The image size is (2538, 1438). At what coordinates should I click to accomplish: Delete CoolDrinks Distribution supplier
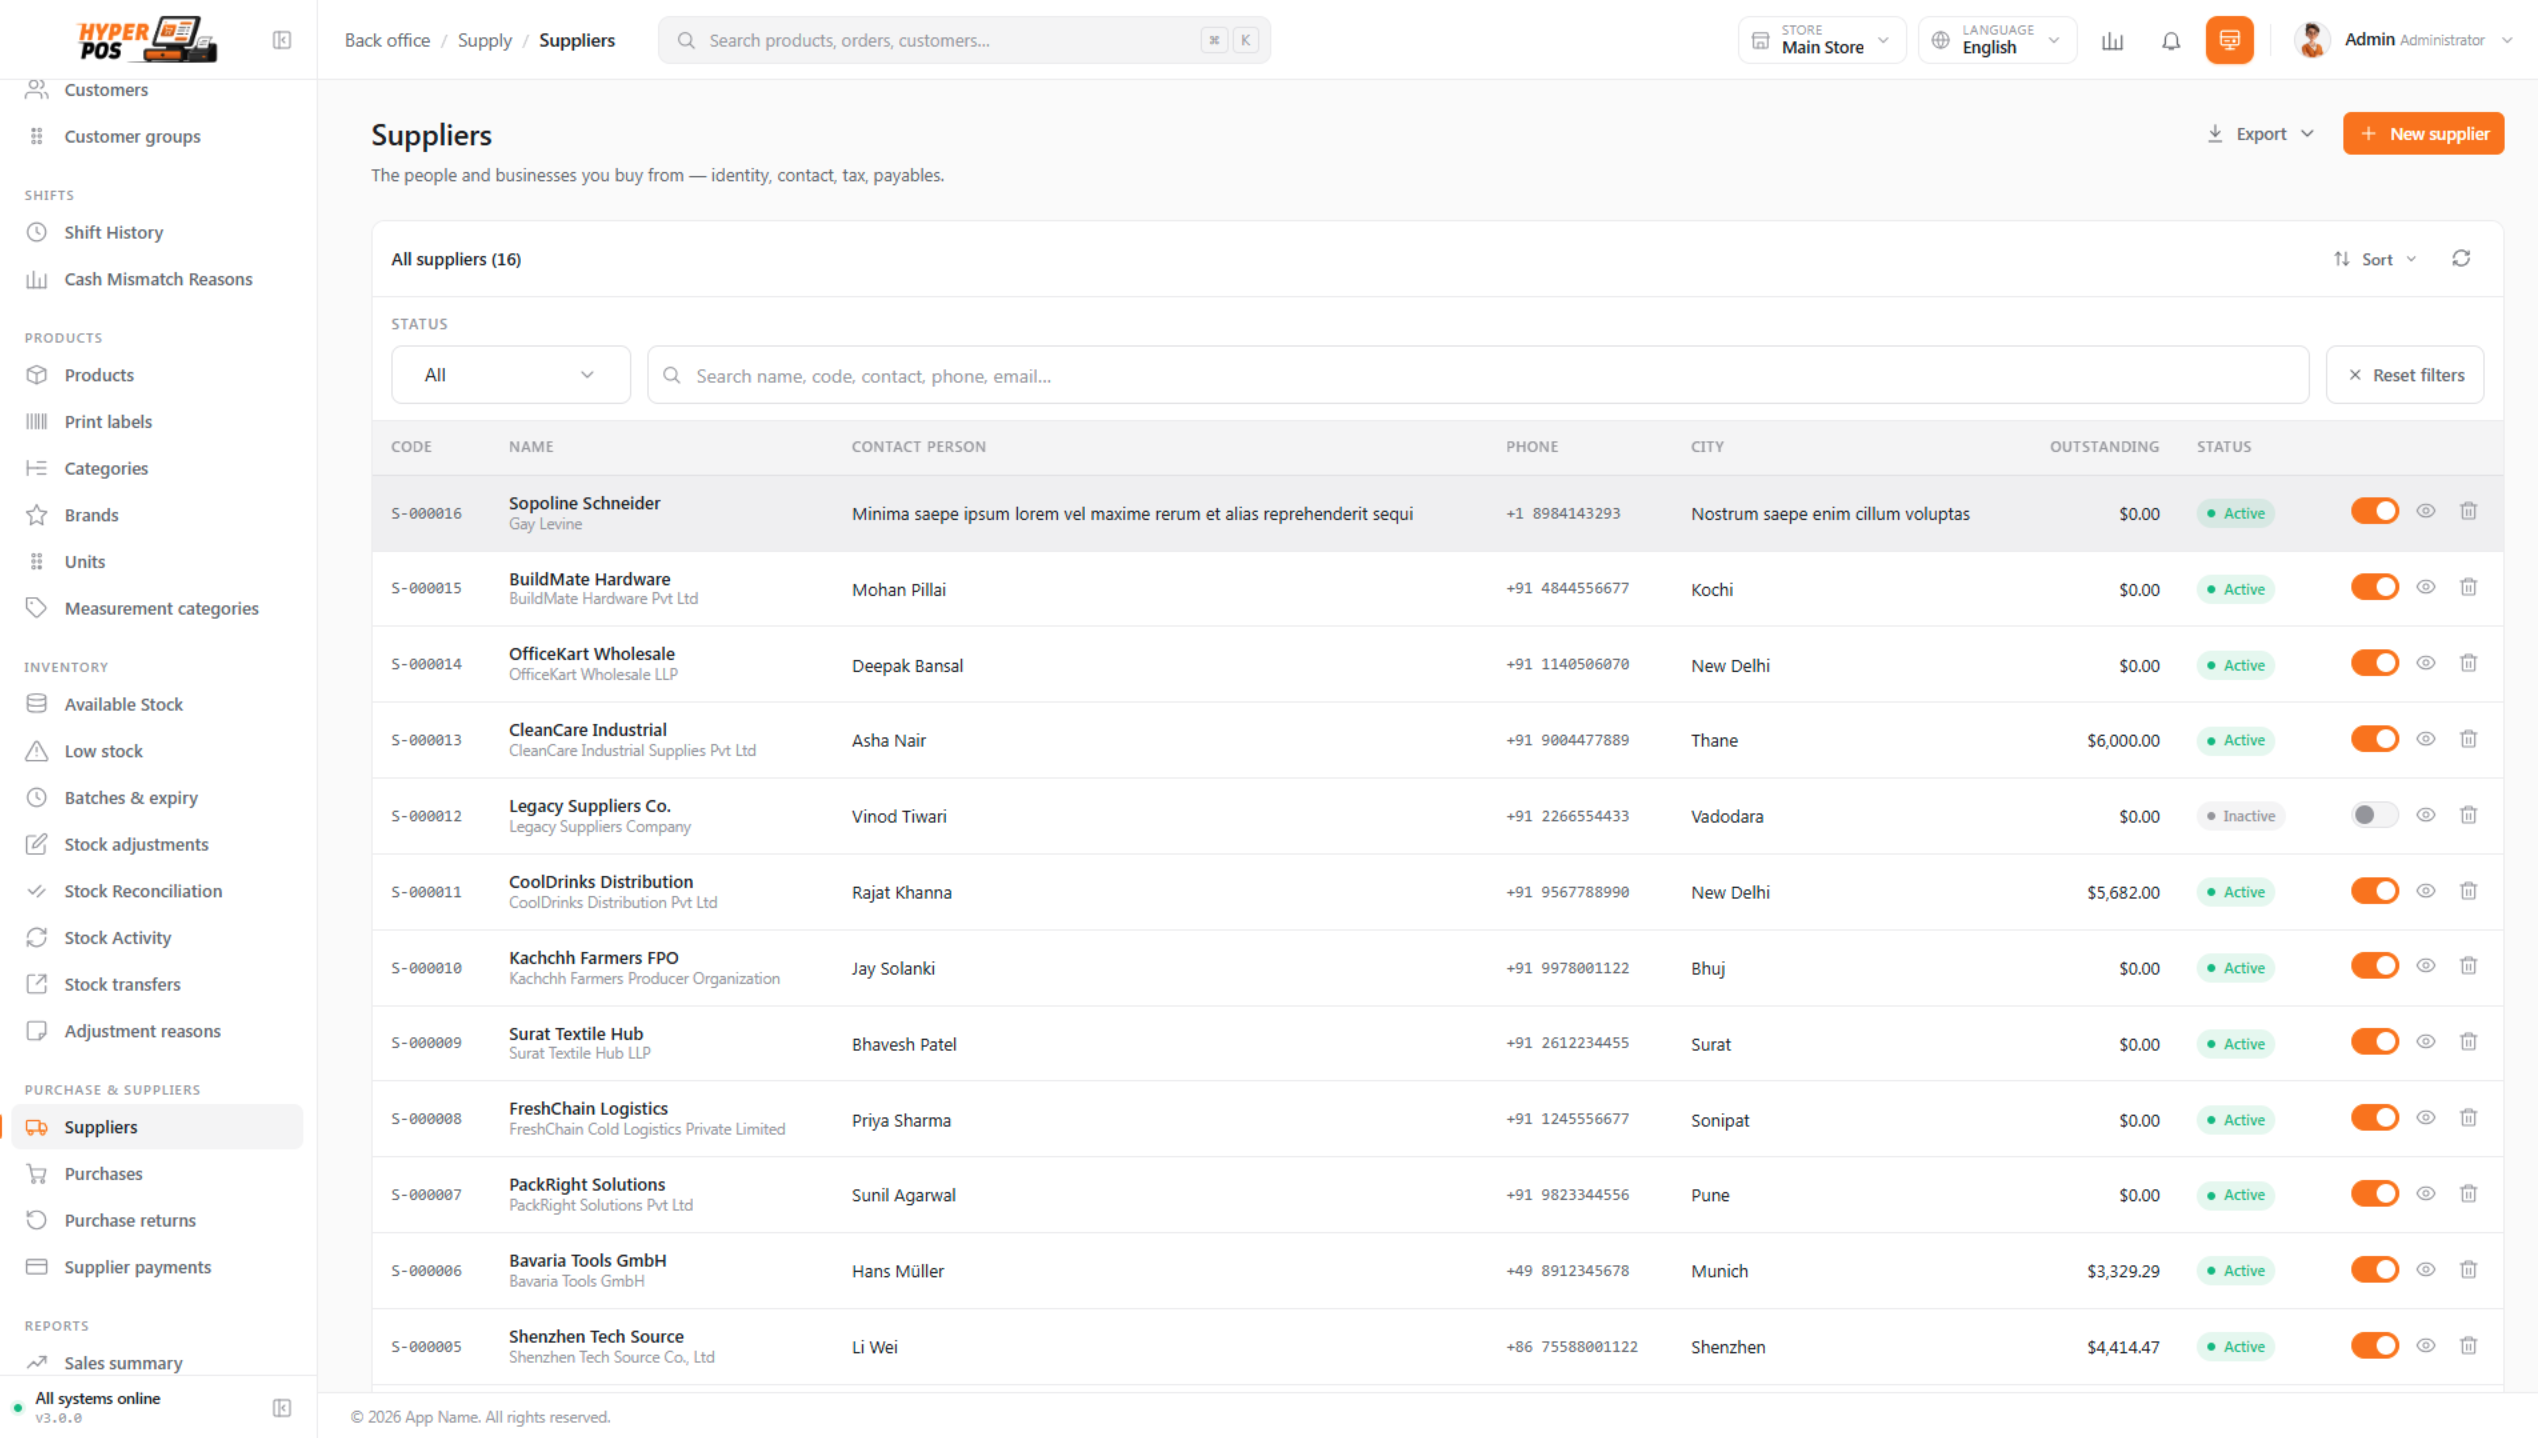pyautogui.click(x=2468, y=892)
